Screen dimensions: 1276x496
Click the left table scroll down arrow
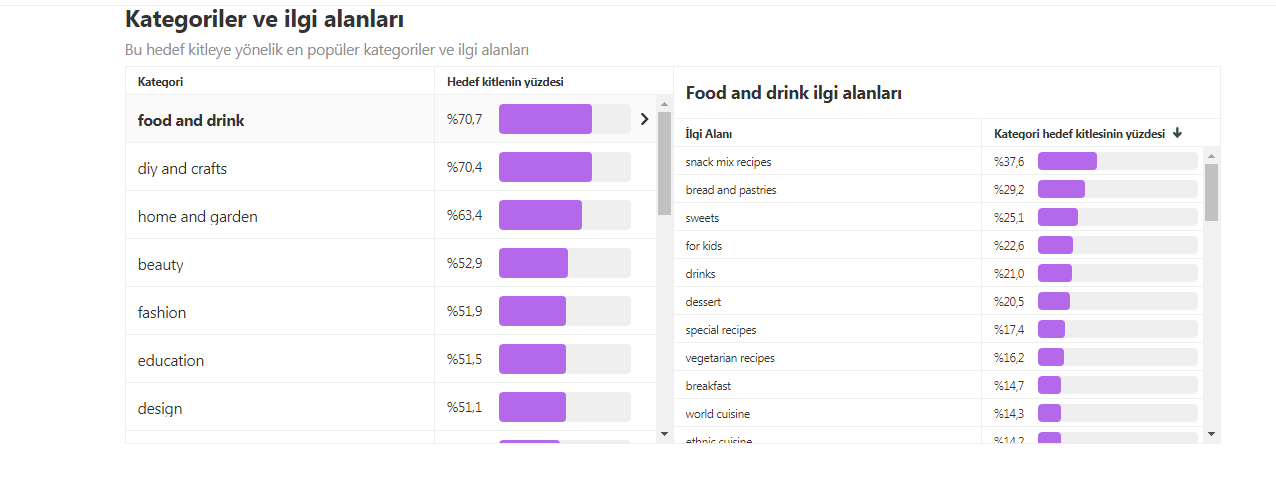(x=664, y=433)
